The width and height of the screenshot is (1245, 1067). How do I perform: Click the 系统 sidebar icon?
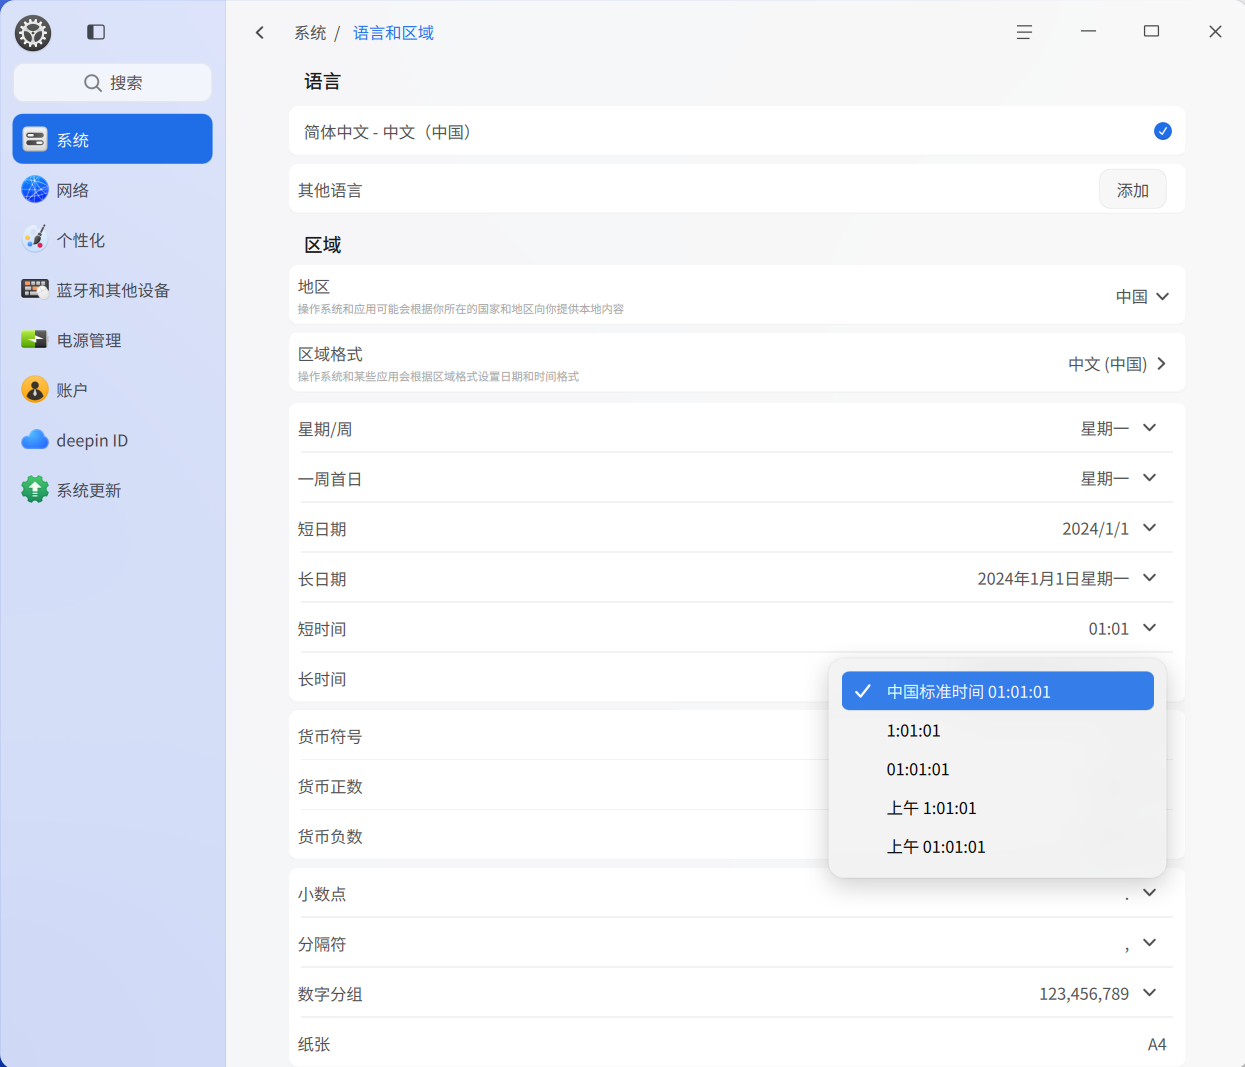[x=35, y=139]
